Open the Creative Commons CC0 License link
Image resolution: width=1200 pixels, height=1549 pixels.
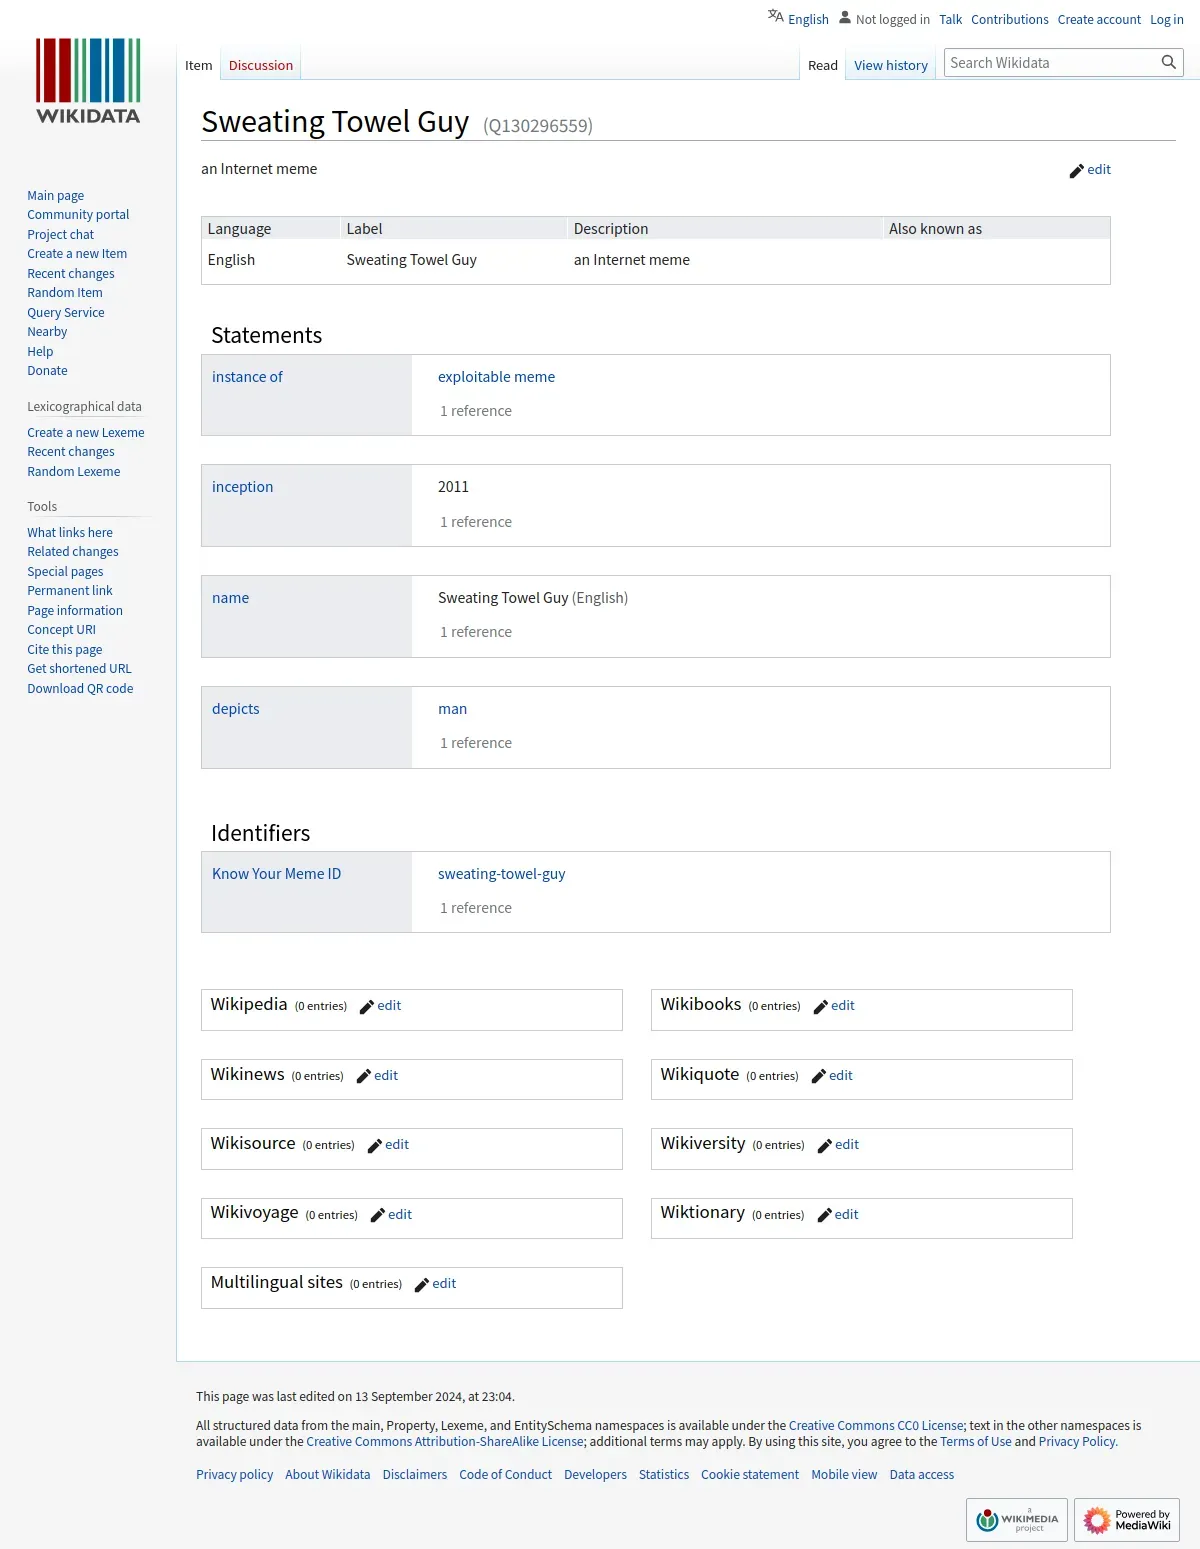(x=876, y=1426)
